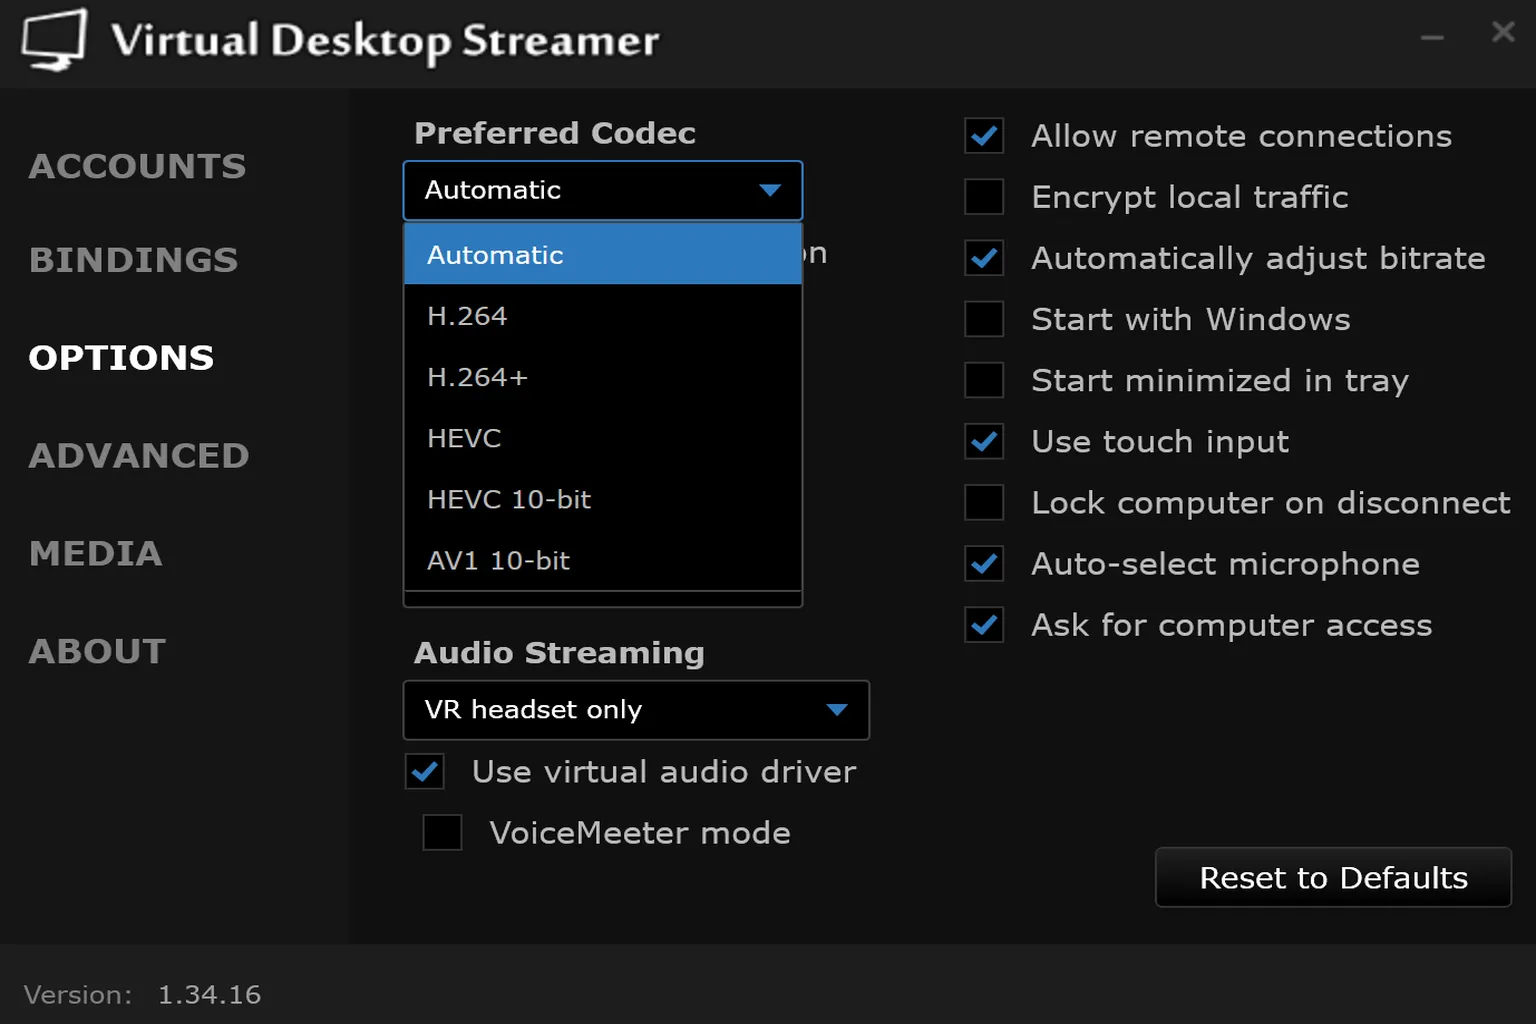The width and height of the screenshot is (1536, 1024).
Task: Disable Allow remote connections
Action: [984, 135]
